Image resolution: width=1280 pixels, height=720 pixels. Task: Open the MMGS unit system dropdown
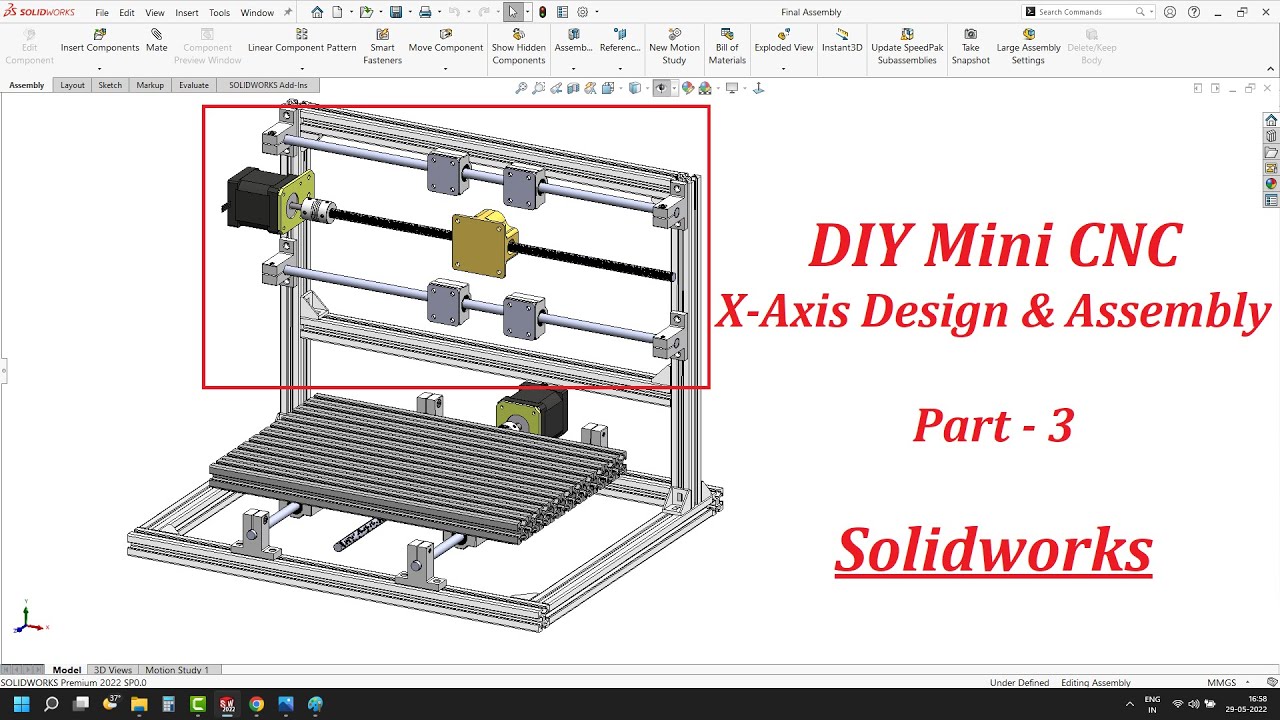[1228, 683]
